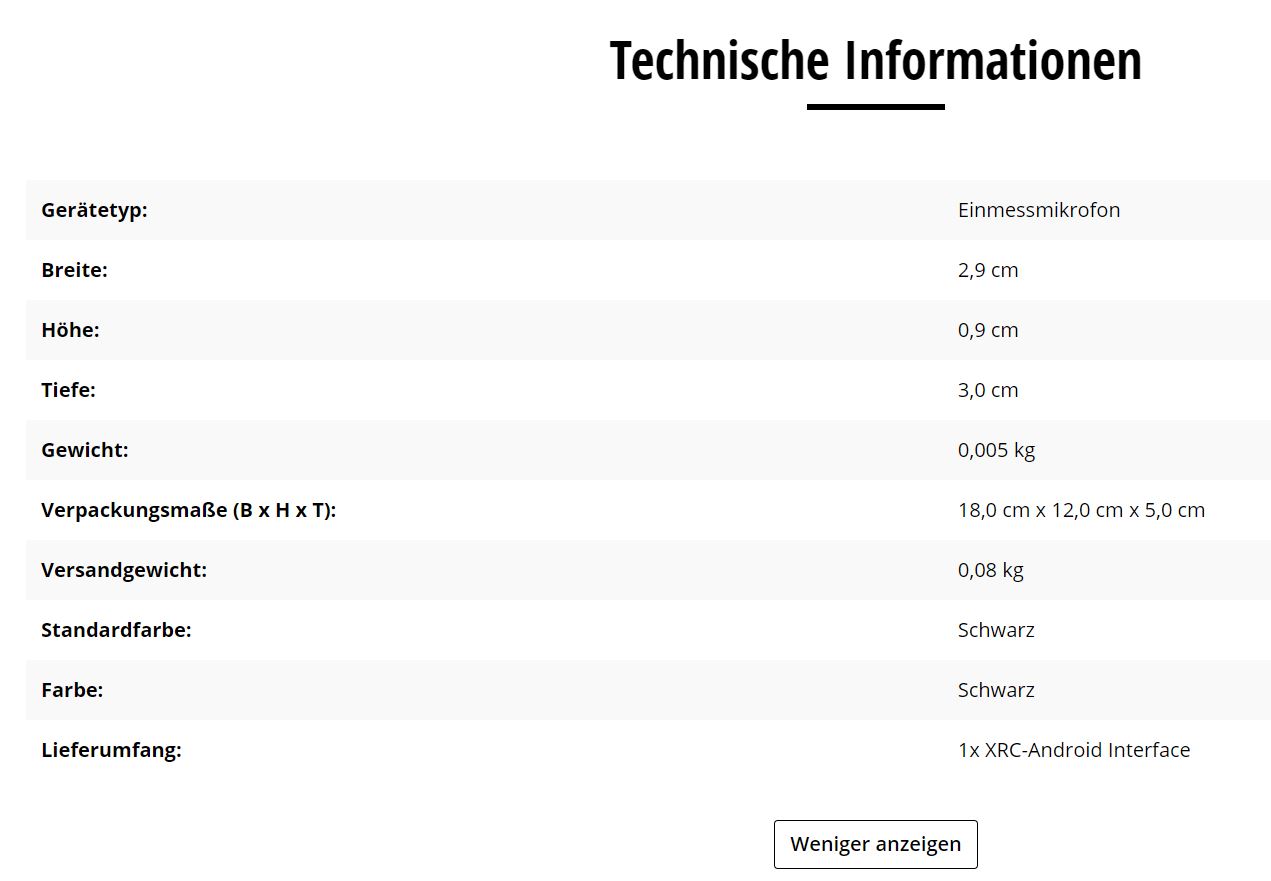Click the "2,9 cm" width value
1271x881 pixels.
click(987, 270)
